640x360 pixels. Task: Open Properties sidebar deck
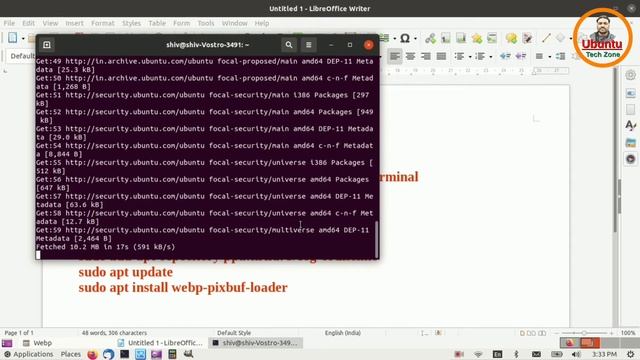(631, 93)
